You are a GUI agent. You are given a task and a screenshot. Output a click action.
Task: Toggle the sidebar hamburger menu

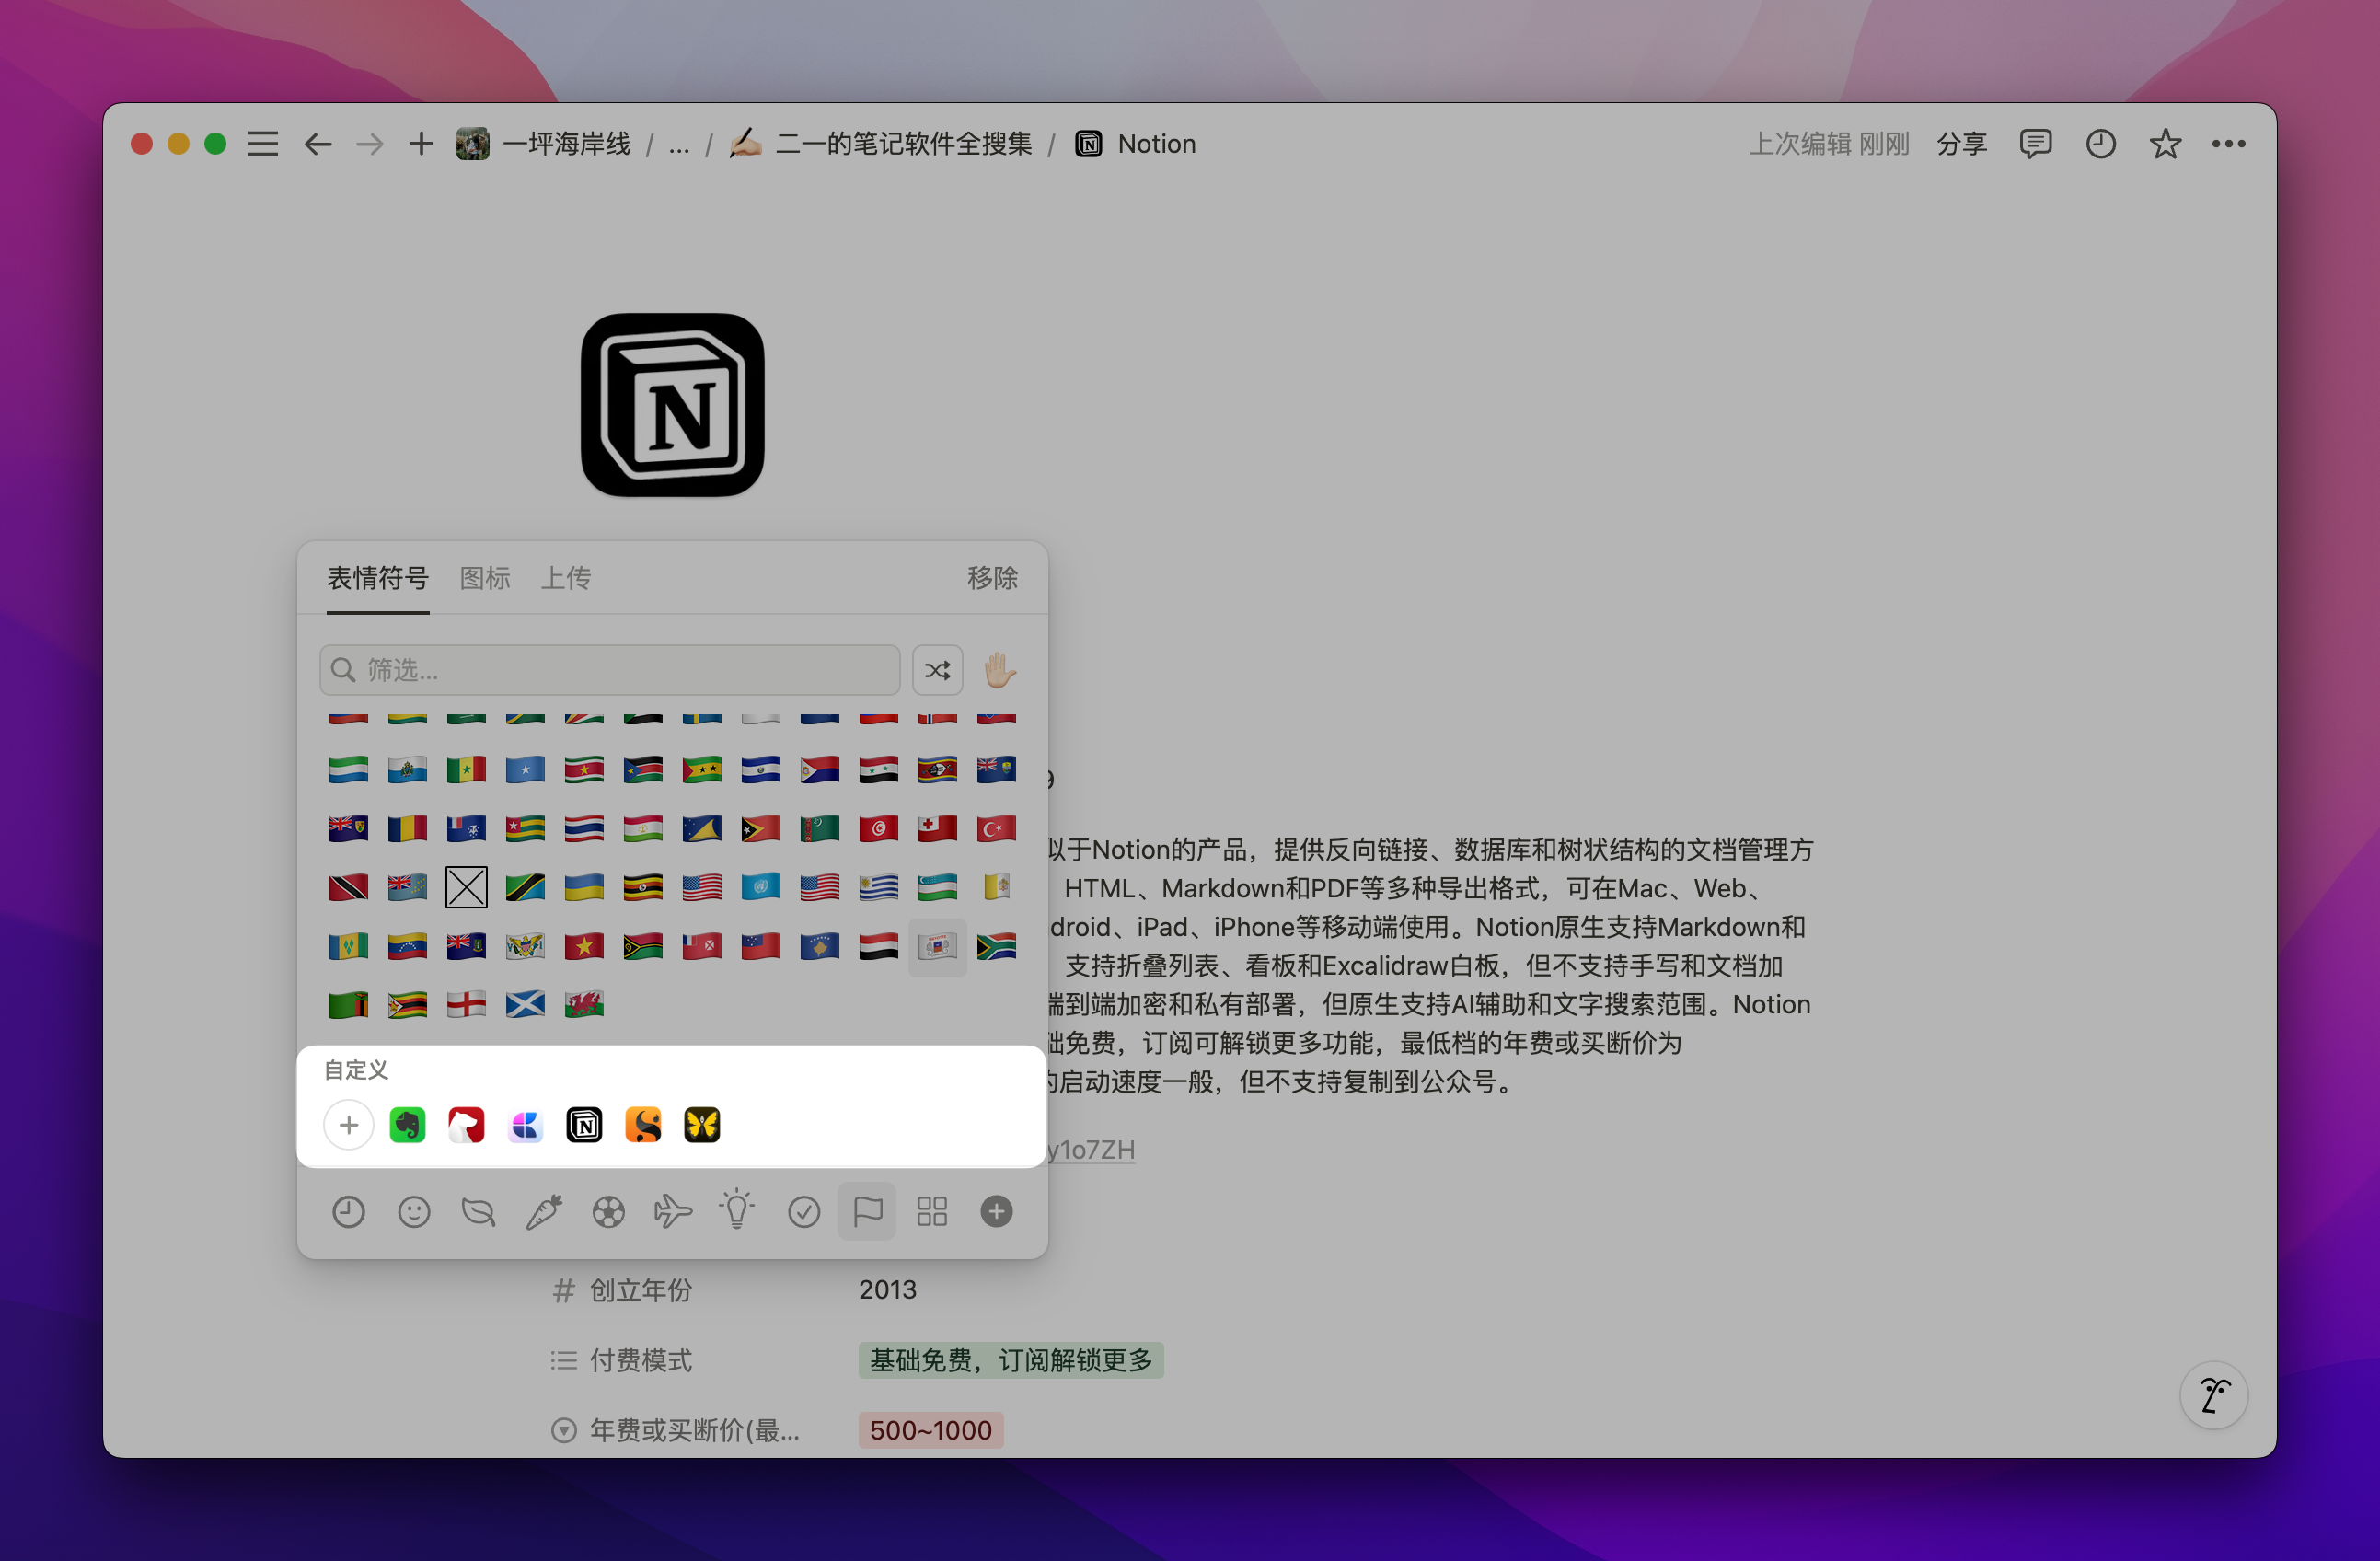click(x=263, y=145)
